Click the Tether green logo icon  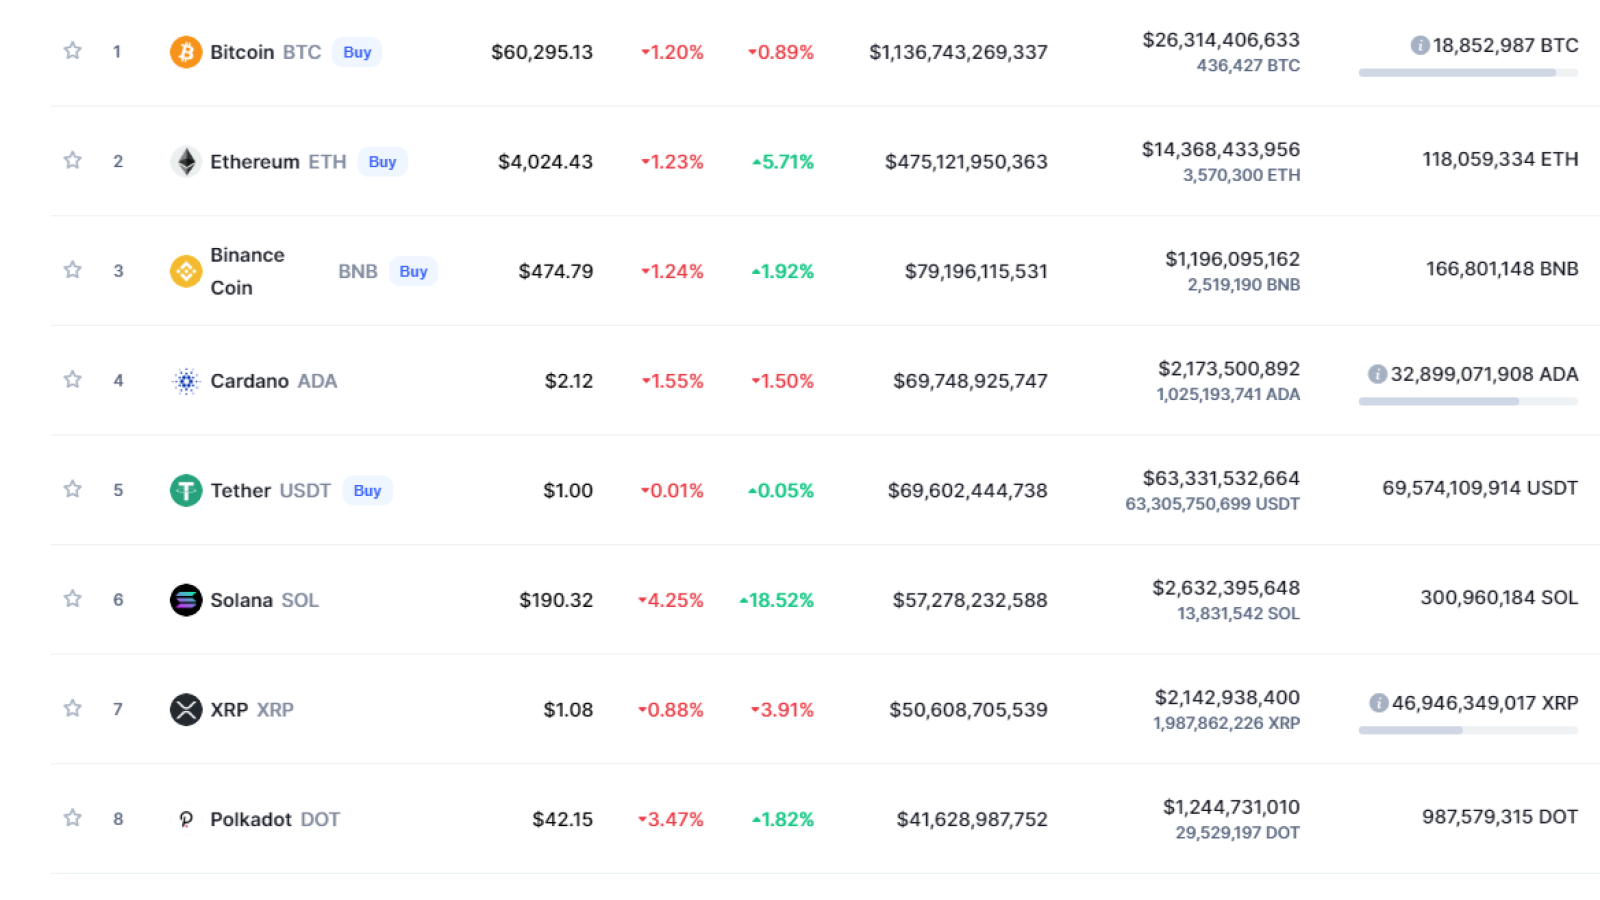click(x=186, y=490)
